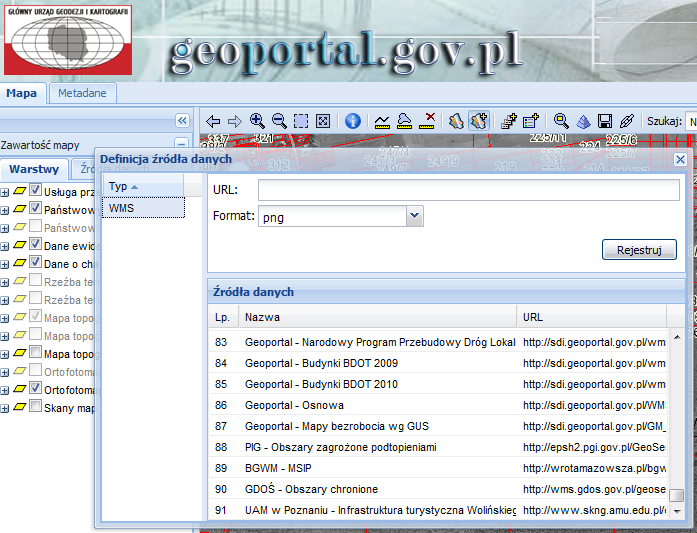Collapse the left panel with double-arrow icon
This screenshot has height=533, width=697.
(182, 120)
